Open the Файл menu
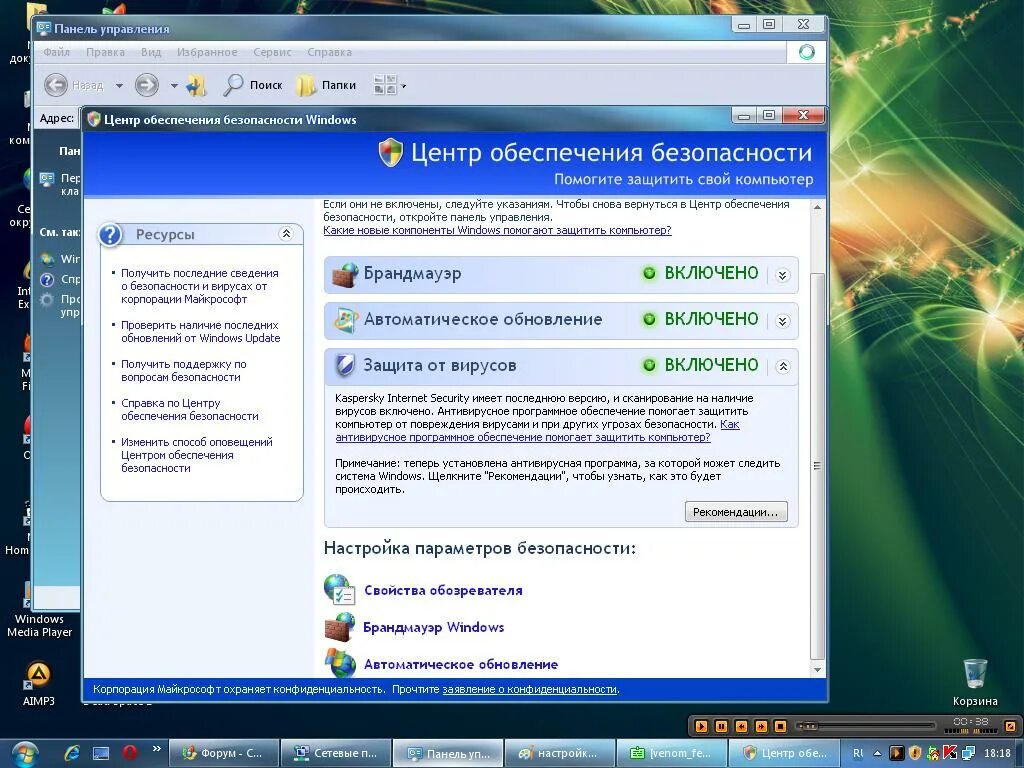Viewport: 1024px width, 768px height. 57,52
